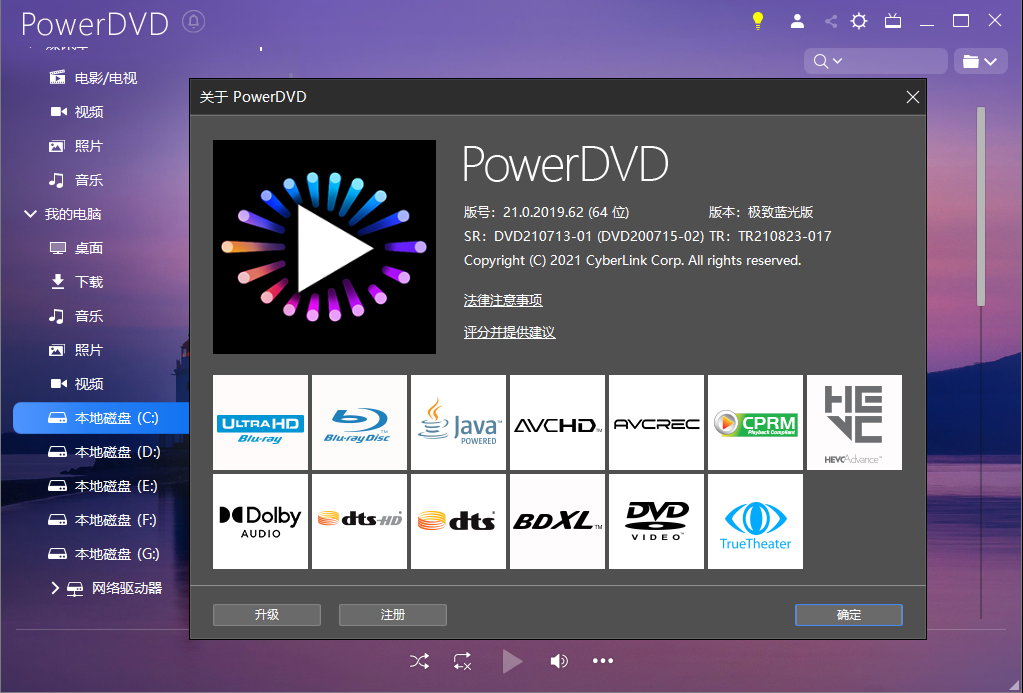
Task: Click the HEVC Advance logo
Action: 855,422
